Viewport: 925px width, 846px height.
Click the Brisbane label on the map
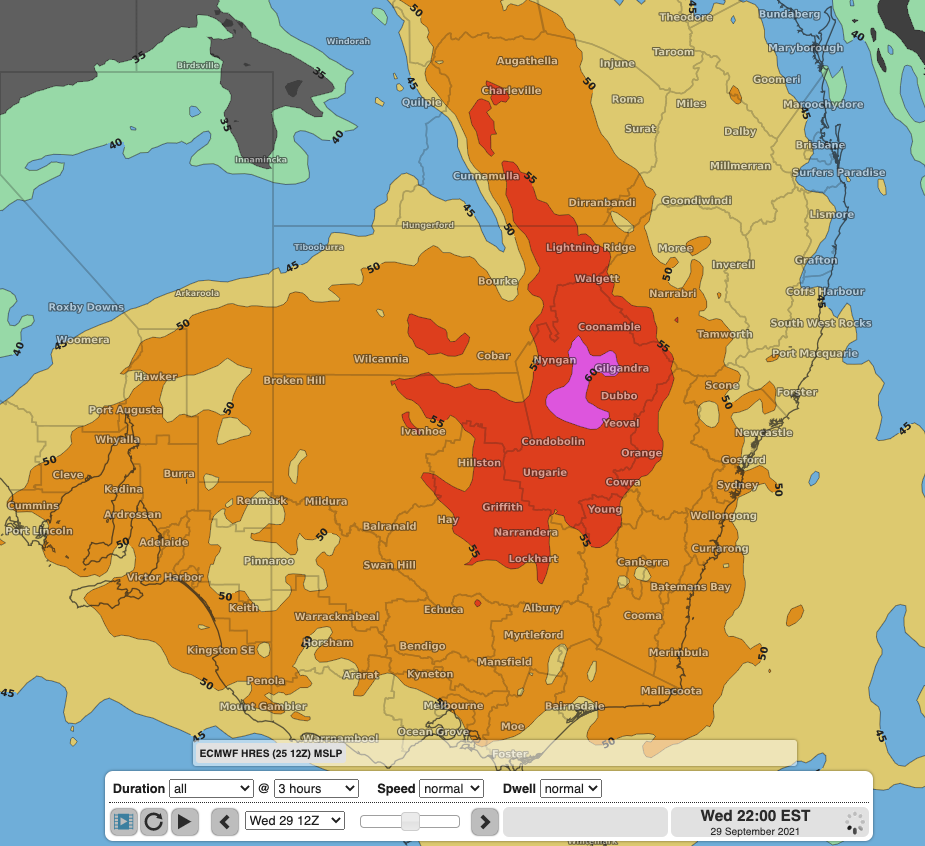(x=820, y=145)
